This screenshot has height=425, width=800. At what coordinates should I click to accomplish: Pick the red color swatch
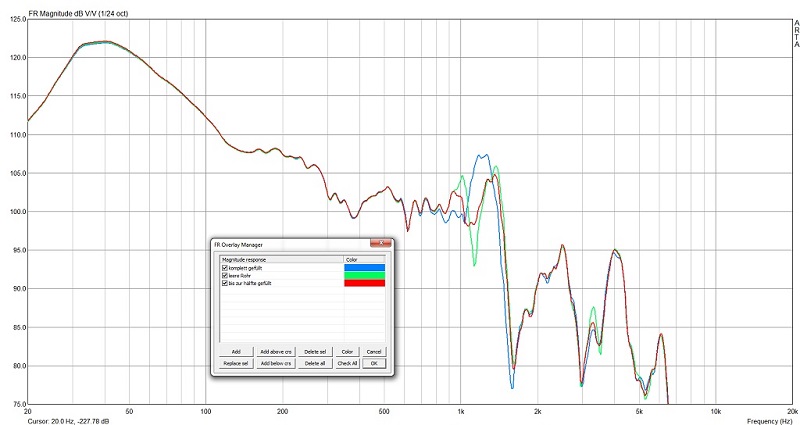[362, 283]
